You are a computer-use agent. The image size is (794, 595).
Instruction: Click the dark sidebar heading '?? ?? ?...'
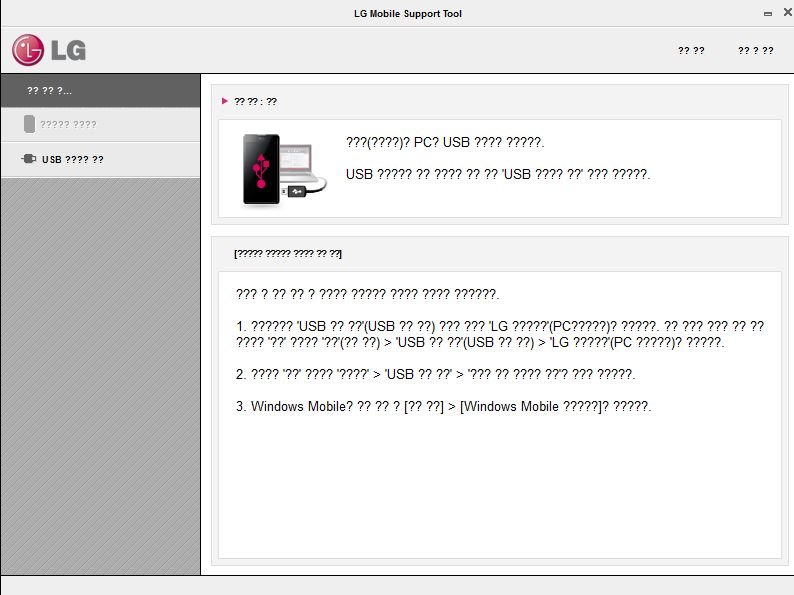point(100,91)
